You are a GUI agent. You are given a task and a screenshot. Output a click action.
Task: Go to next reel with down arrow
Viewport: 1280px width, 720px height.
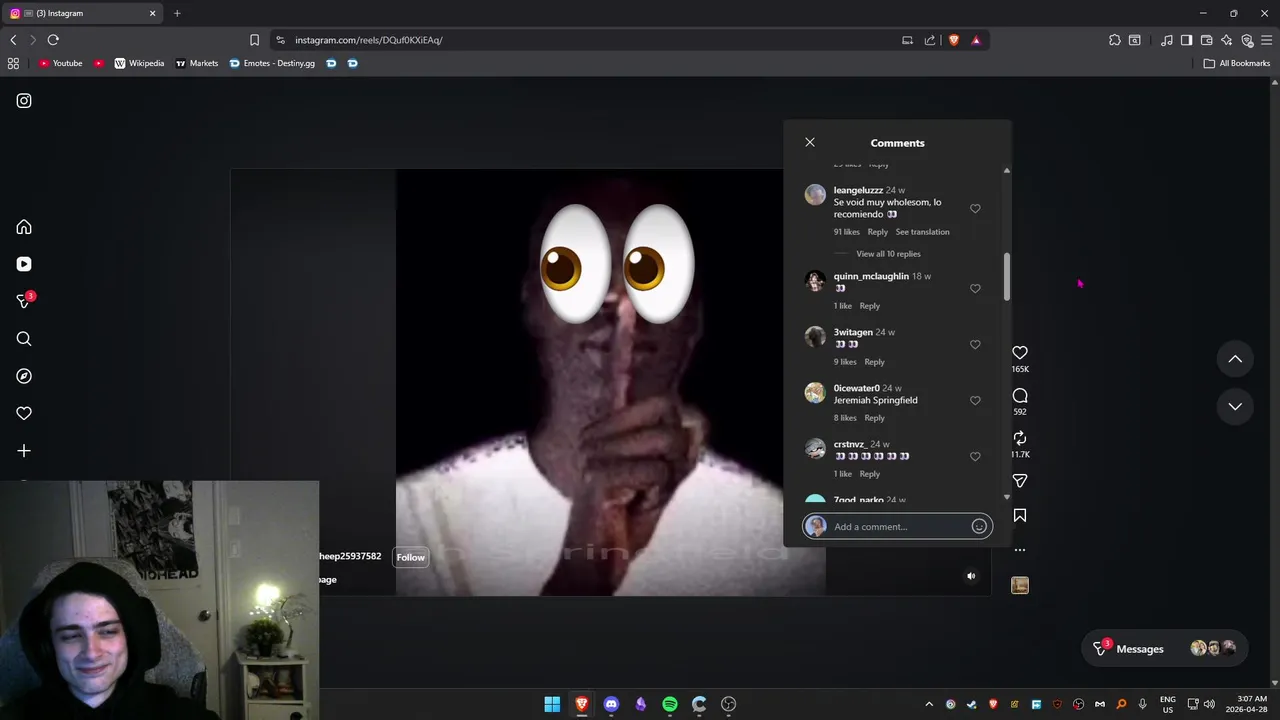1235,406
